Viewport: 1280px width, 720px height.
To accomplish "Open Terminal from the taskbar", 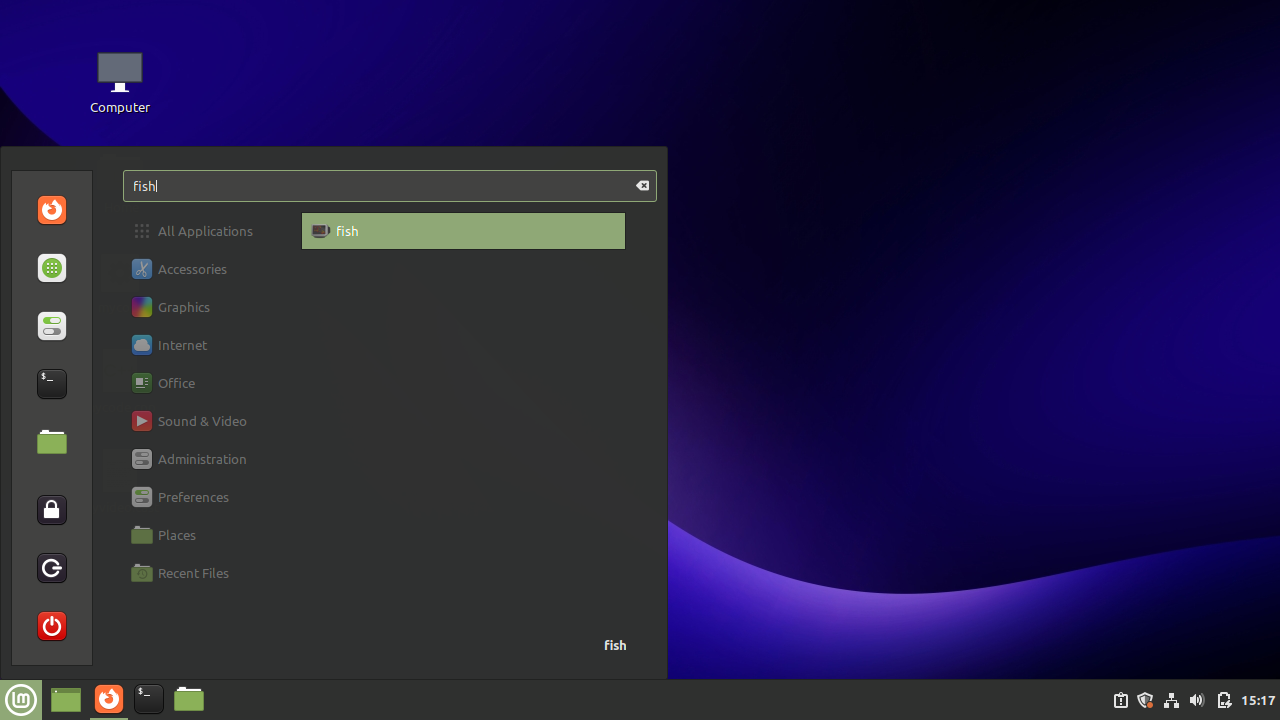I will [x=149, y=699].
